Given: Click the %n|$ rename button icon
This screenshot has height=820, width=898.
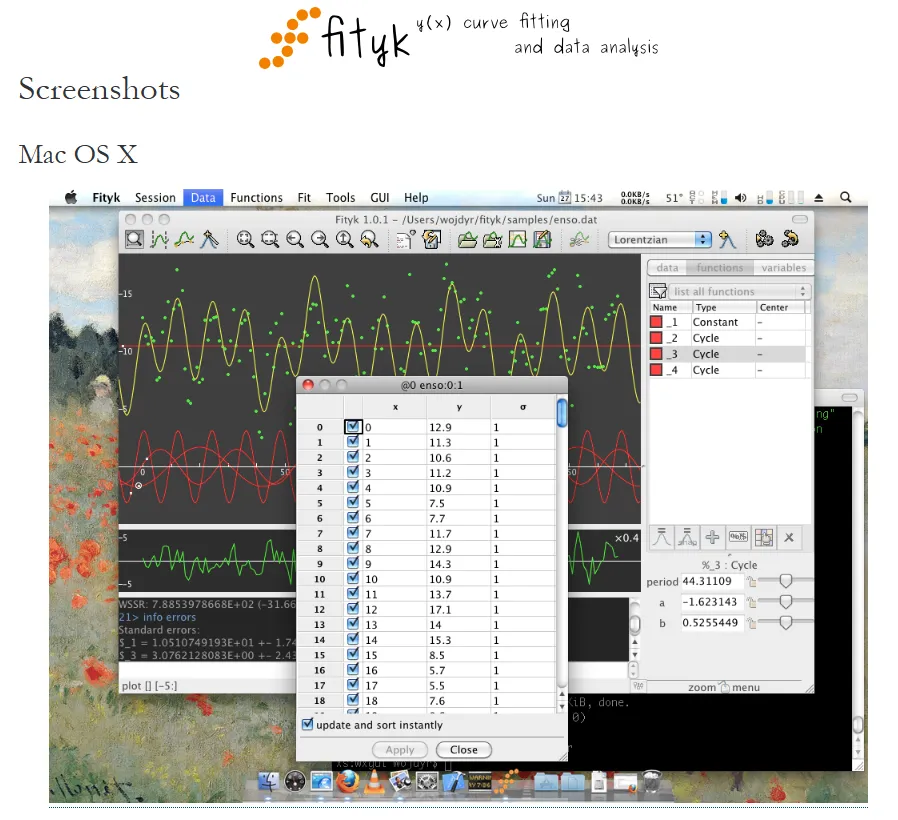Looking at the screenshot, I should (x=738, y=537).
